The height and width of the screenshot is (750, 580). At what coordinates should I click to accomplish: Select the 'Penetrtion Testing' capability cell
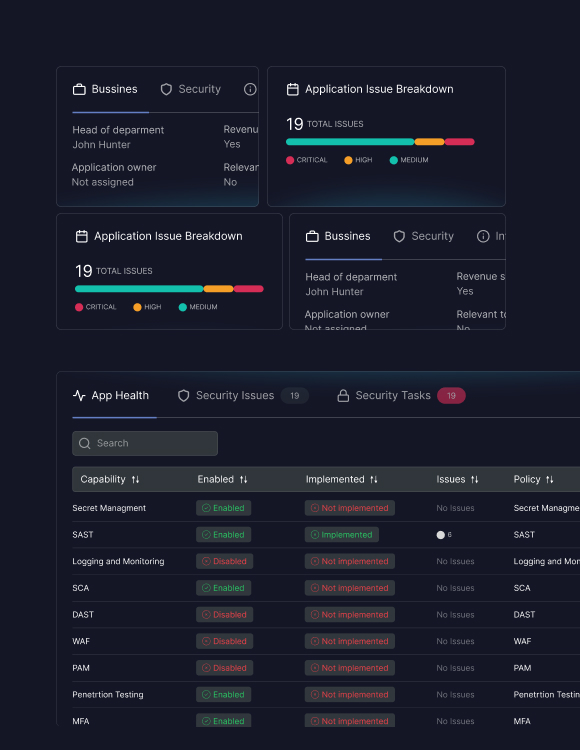click(108, 695)
